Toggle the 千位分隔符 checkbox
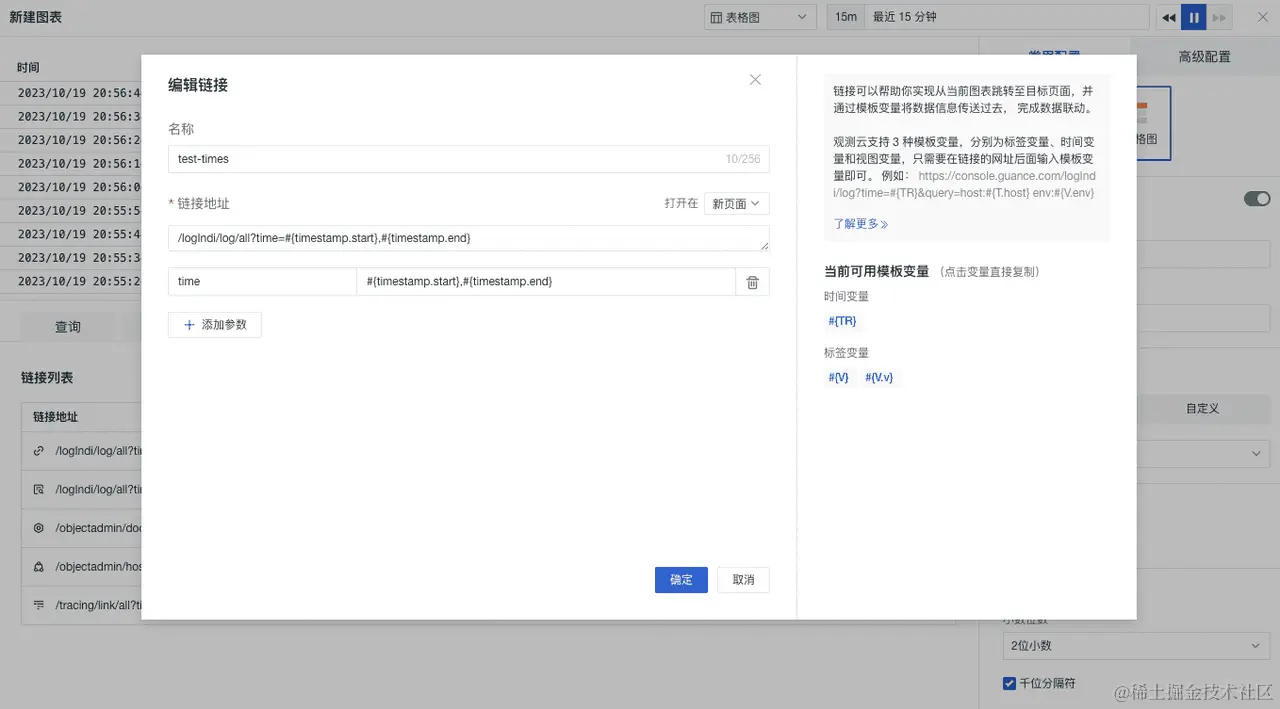 click(x=1009, y=683)
